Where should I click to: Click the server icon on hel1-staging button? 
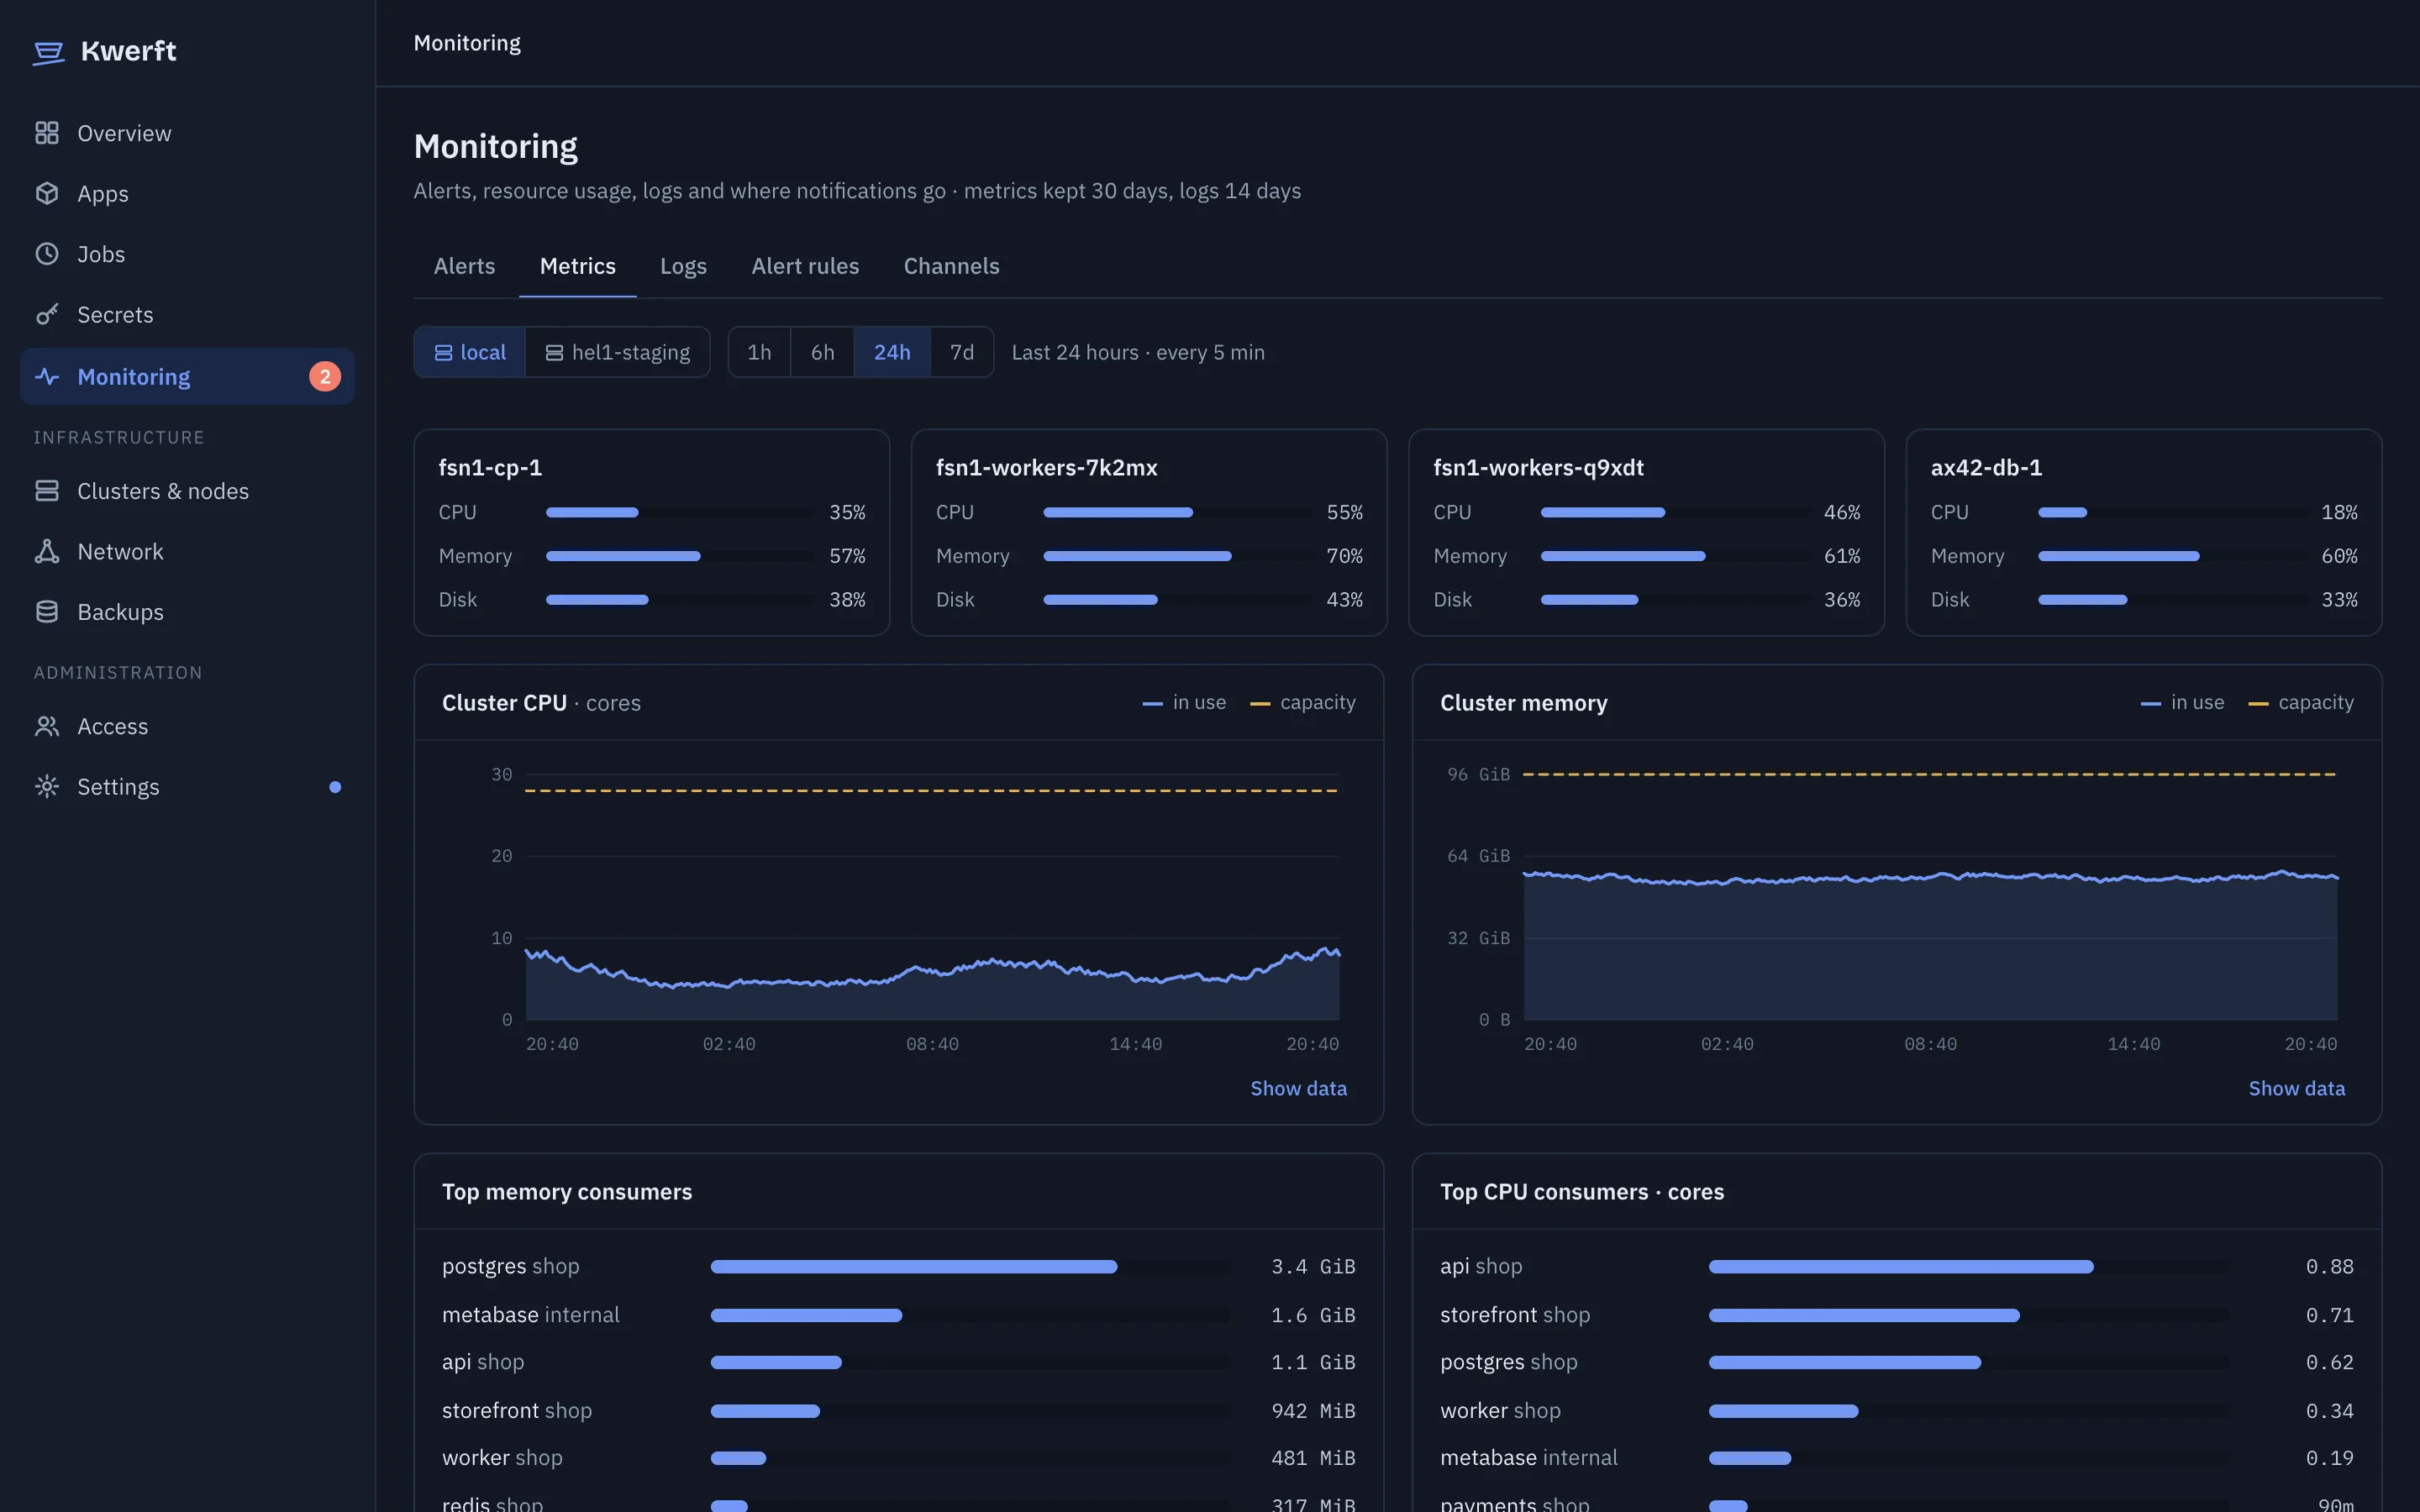(x=554, y=353)
